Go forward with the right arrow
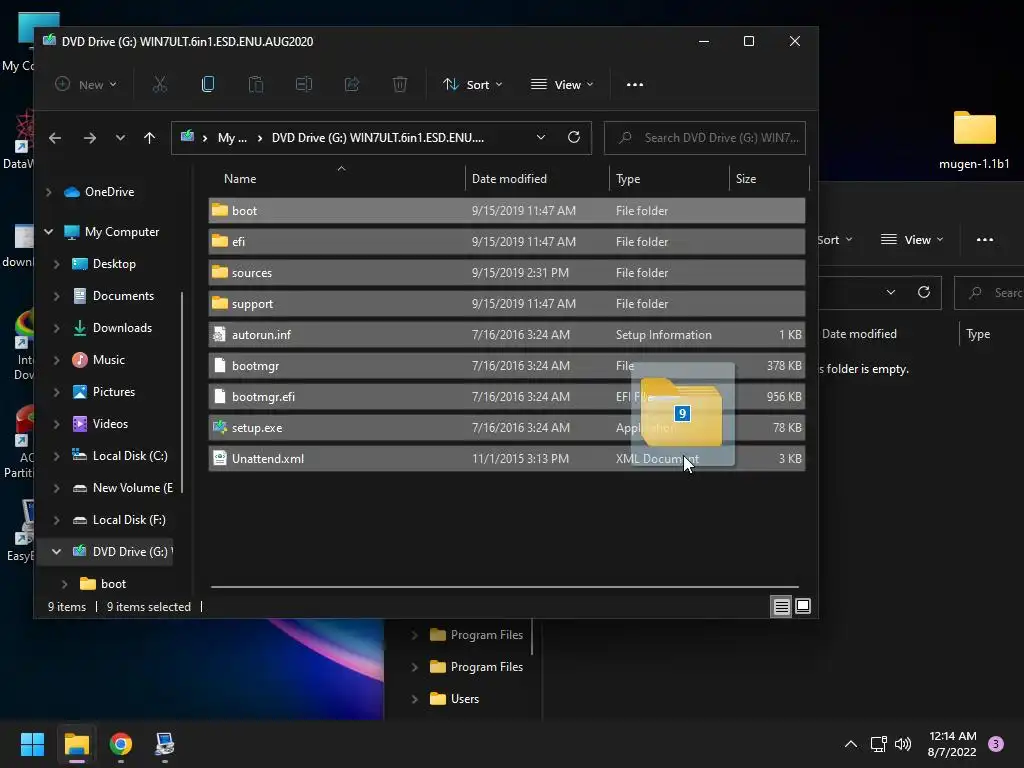The height and width of the screenshot is (768, 1024). click(x=89, y=138)
